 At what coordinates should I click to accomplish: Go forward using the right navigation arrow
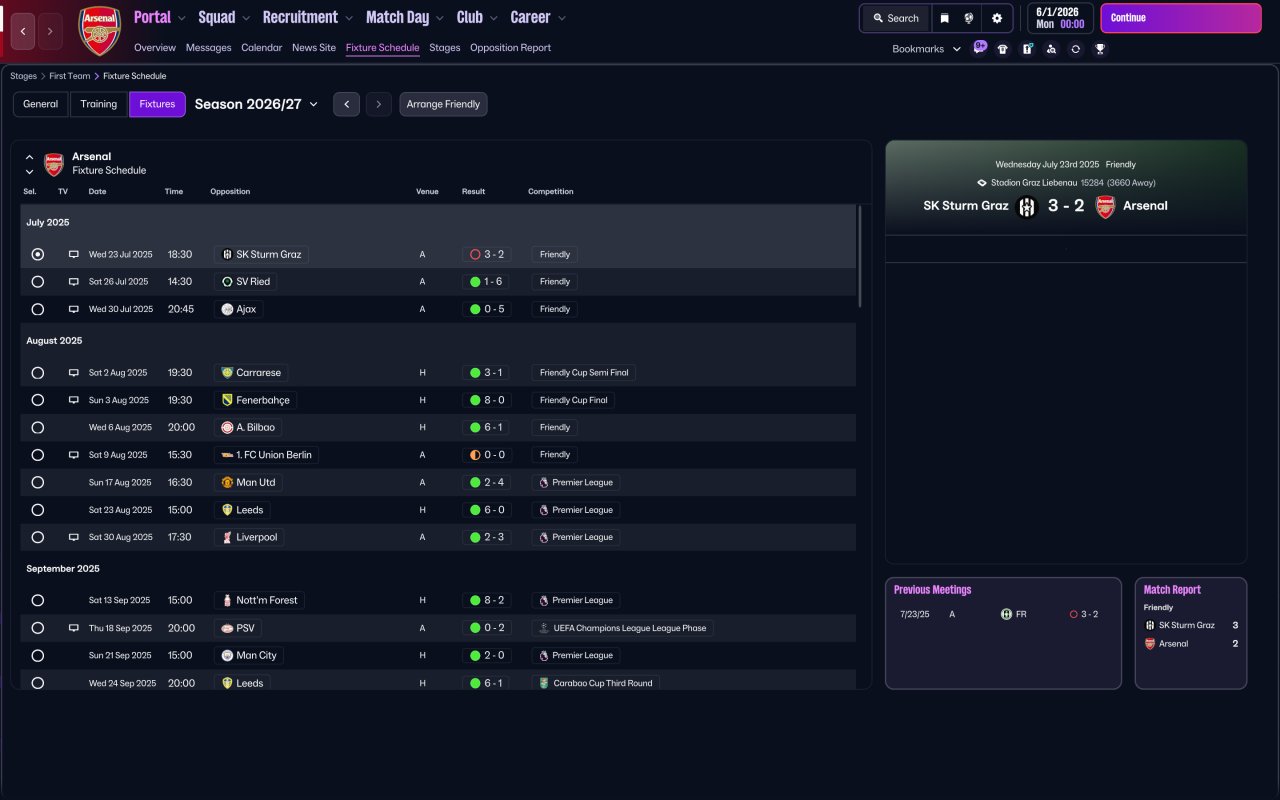tap(50, 31)
